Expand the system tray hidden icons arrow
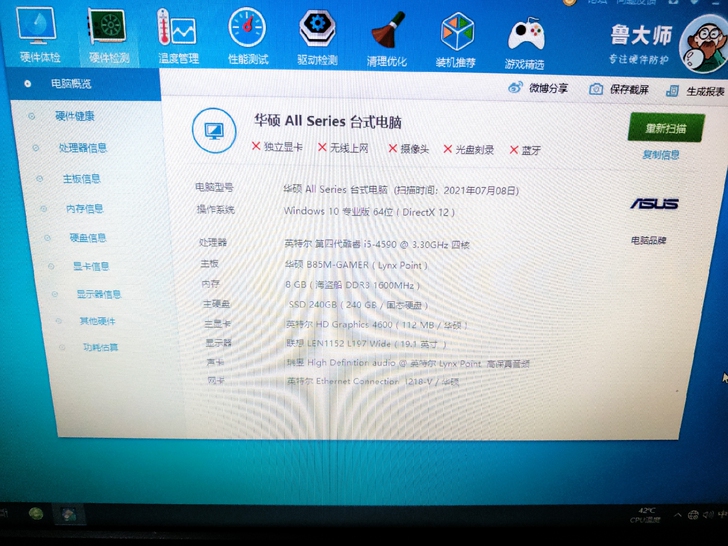Viewport: 728px width, 546px height. pyautogui.click(x=677, y=514)
